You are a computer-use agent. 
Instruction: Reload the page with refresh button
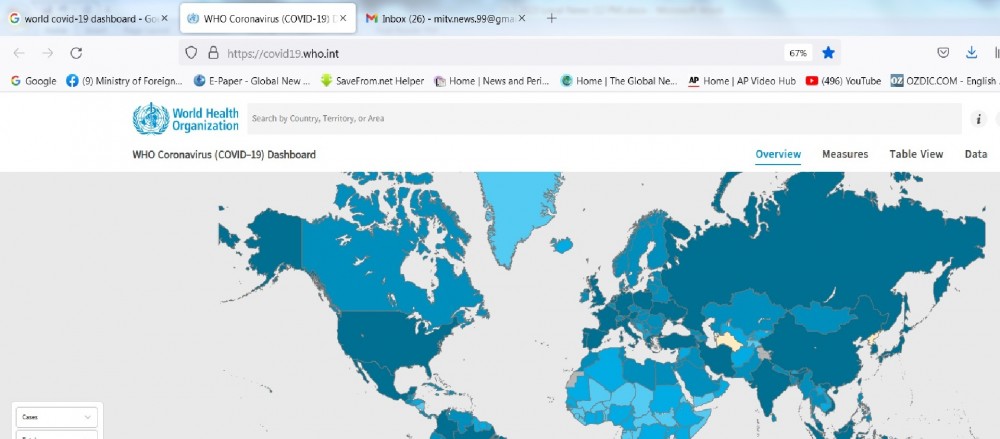(x=76, y=53)
